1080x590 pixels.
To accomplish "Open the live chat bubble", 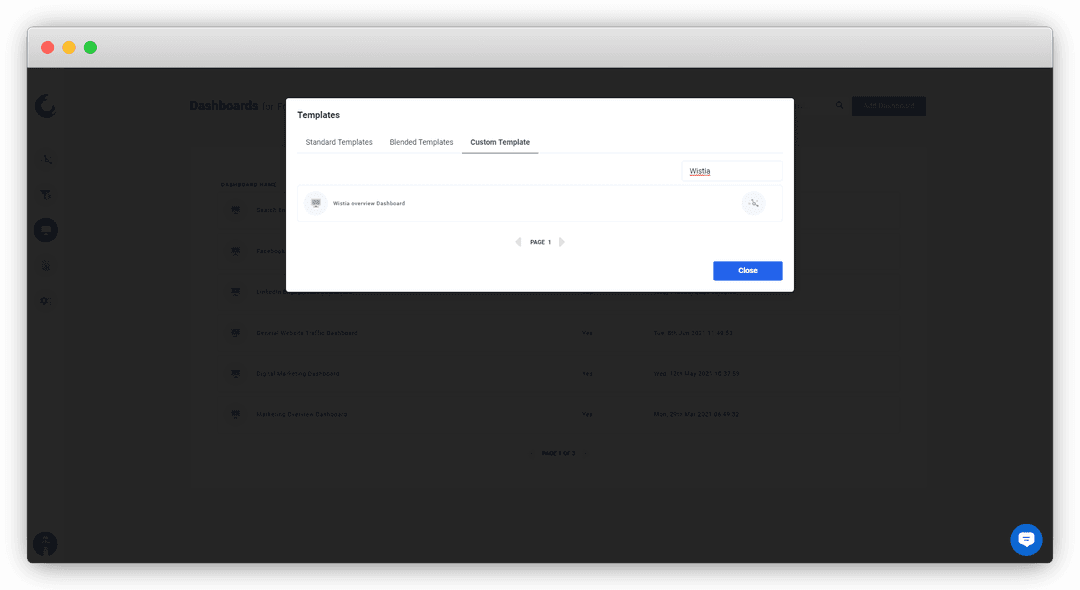I will 1026,540.
